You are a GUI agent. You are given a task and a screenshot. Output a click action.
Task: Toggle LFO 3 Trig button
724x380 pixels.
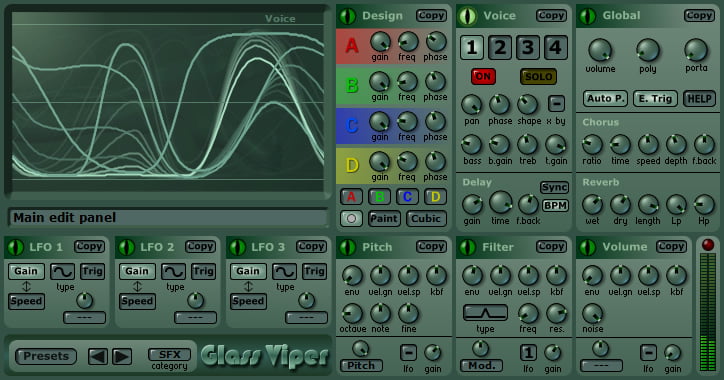coord(314,271)
